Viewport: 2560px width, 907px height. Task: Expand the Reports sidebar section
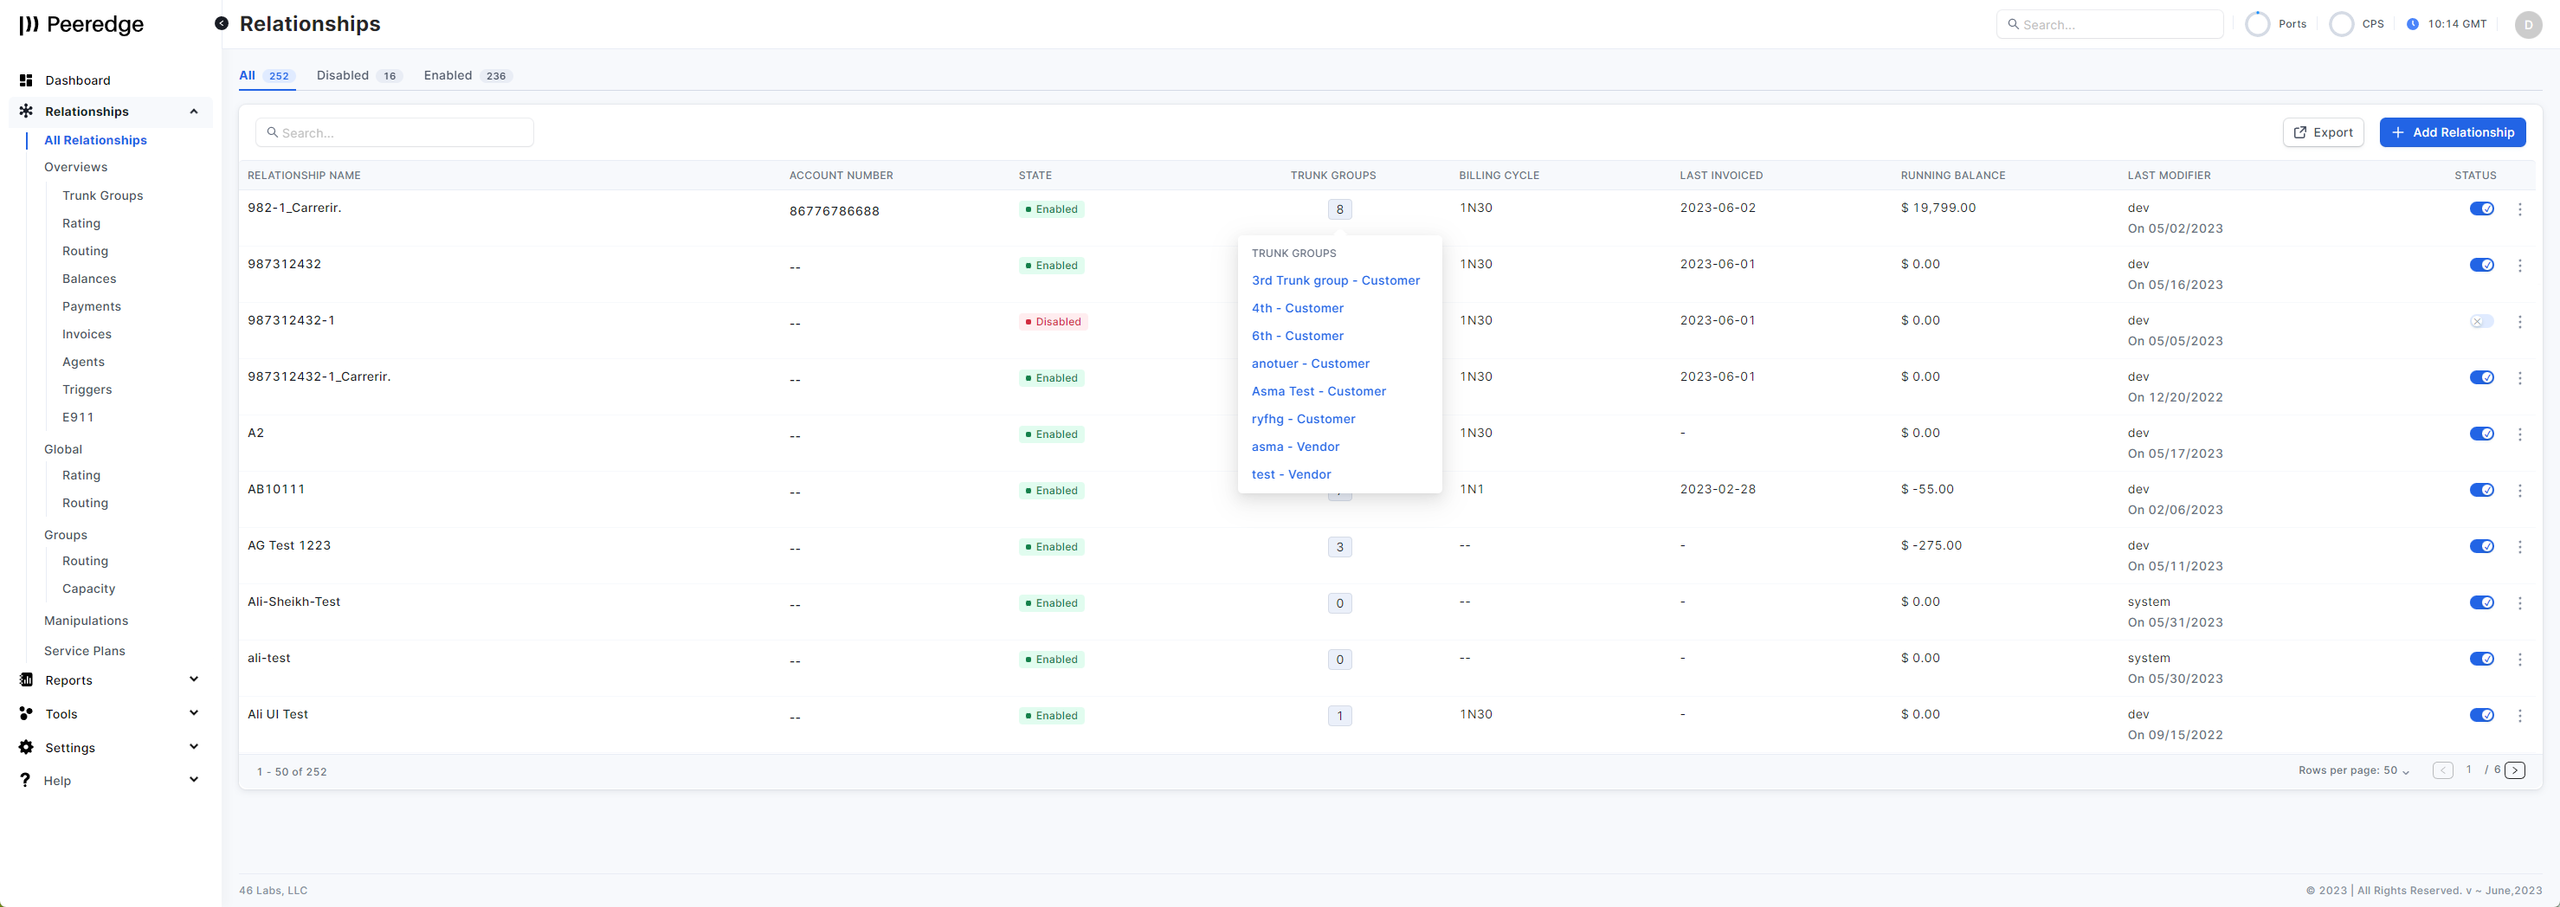(194, 680)
